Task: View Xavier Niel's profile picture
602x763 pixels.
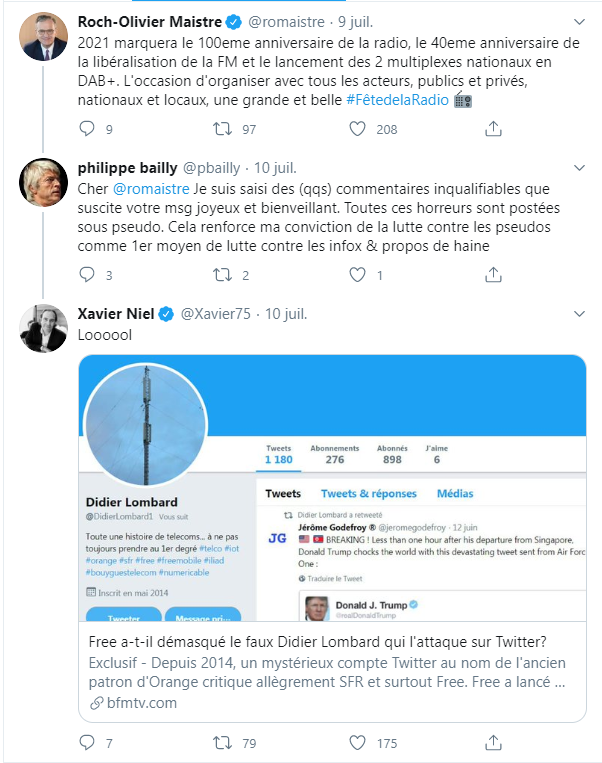Action: click(x=43, y=328)
